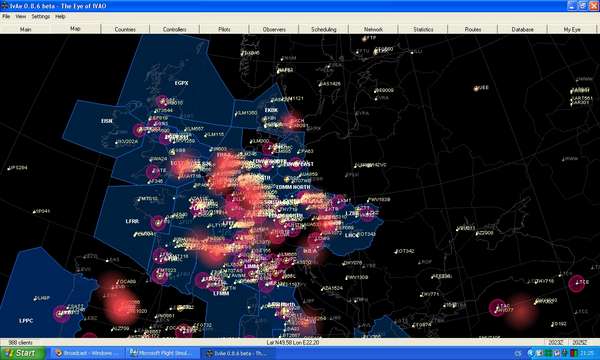Switch to the Database tab
This screenshot has height=360, width=600.
522,29
